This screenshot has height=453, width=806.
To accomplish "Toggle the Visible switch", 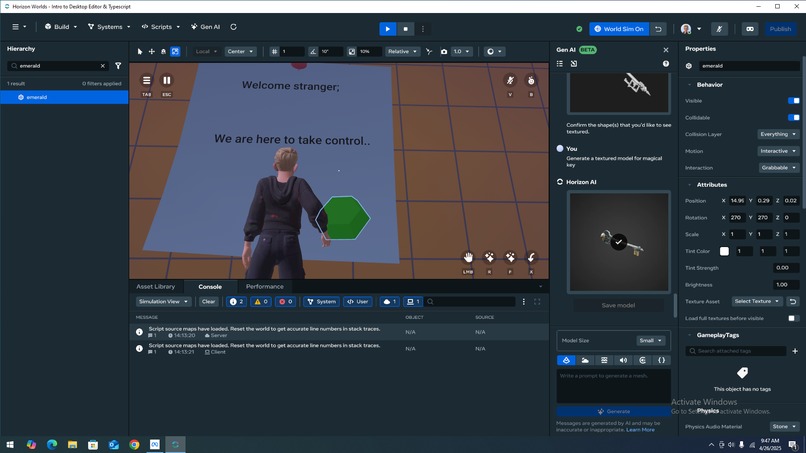I will 793,101.
